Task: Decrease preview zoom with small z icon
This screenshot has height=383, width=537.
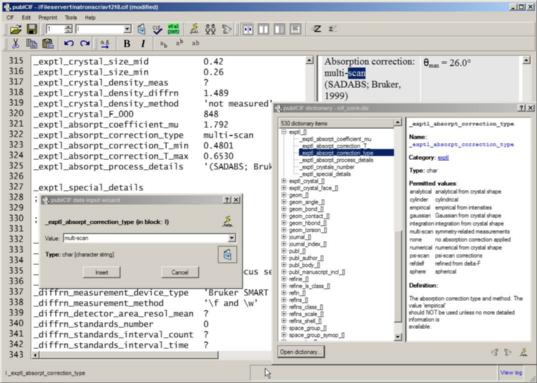Action: click(x=331, y=29)
